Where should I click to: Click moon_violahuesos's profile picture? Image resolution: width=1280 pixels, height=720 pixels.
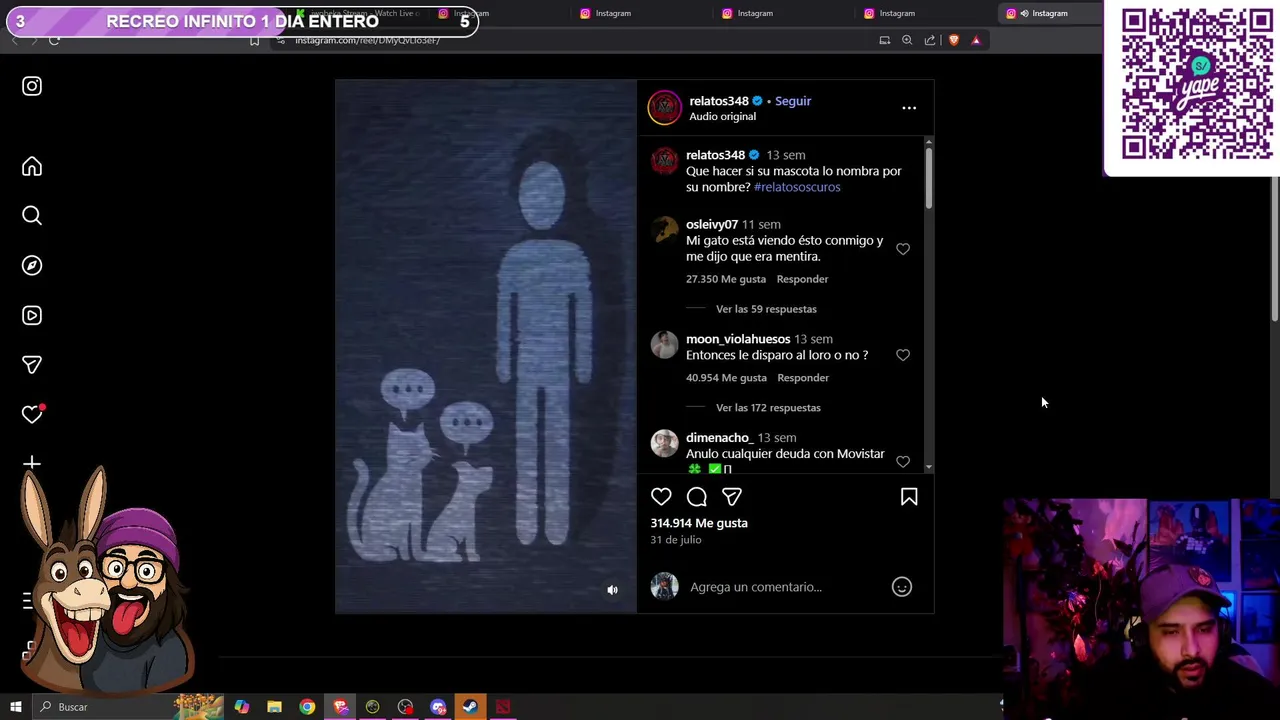coord(664,345)
